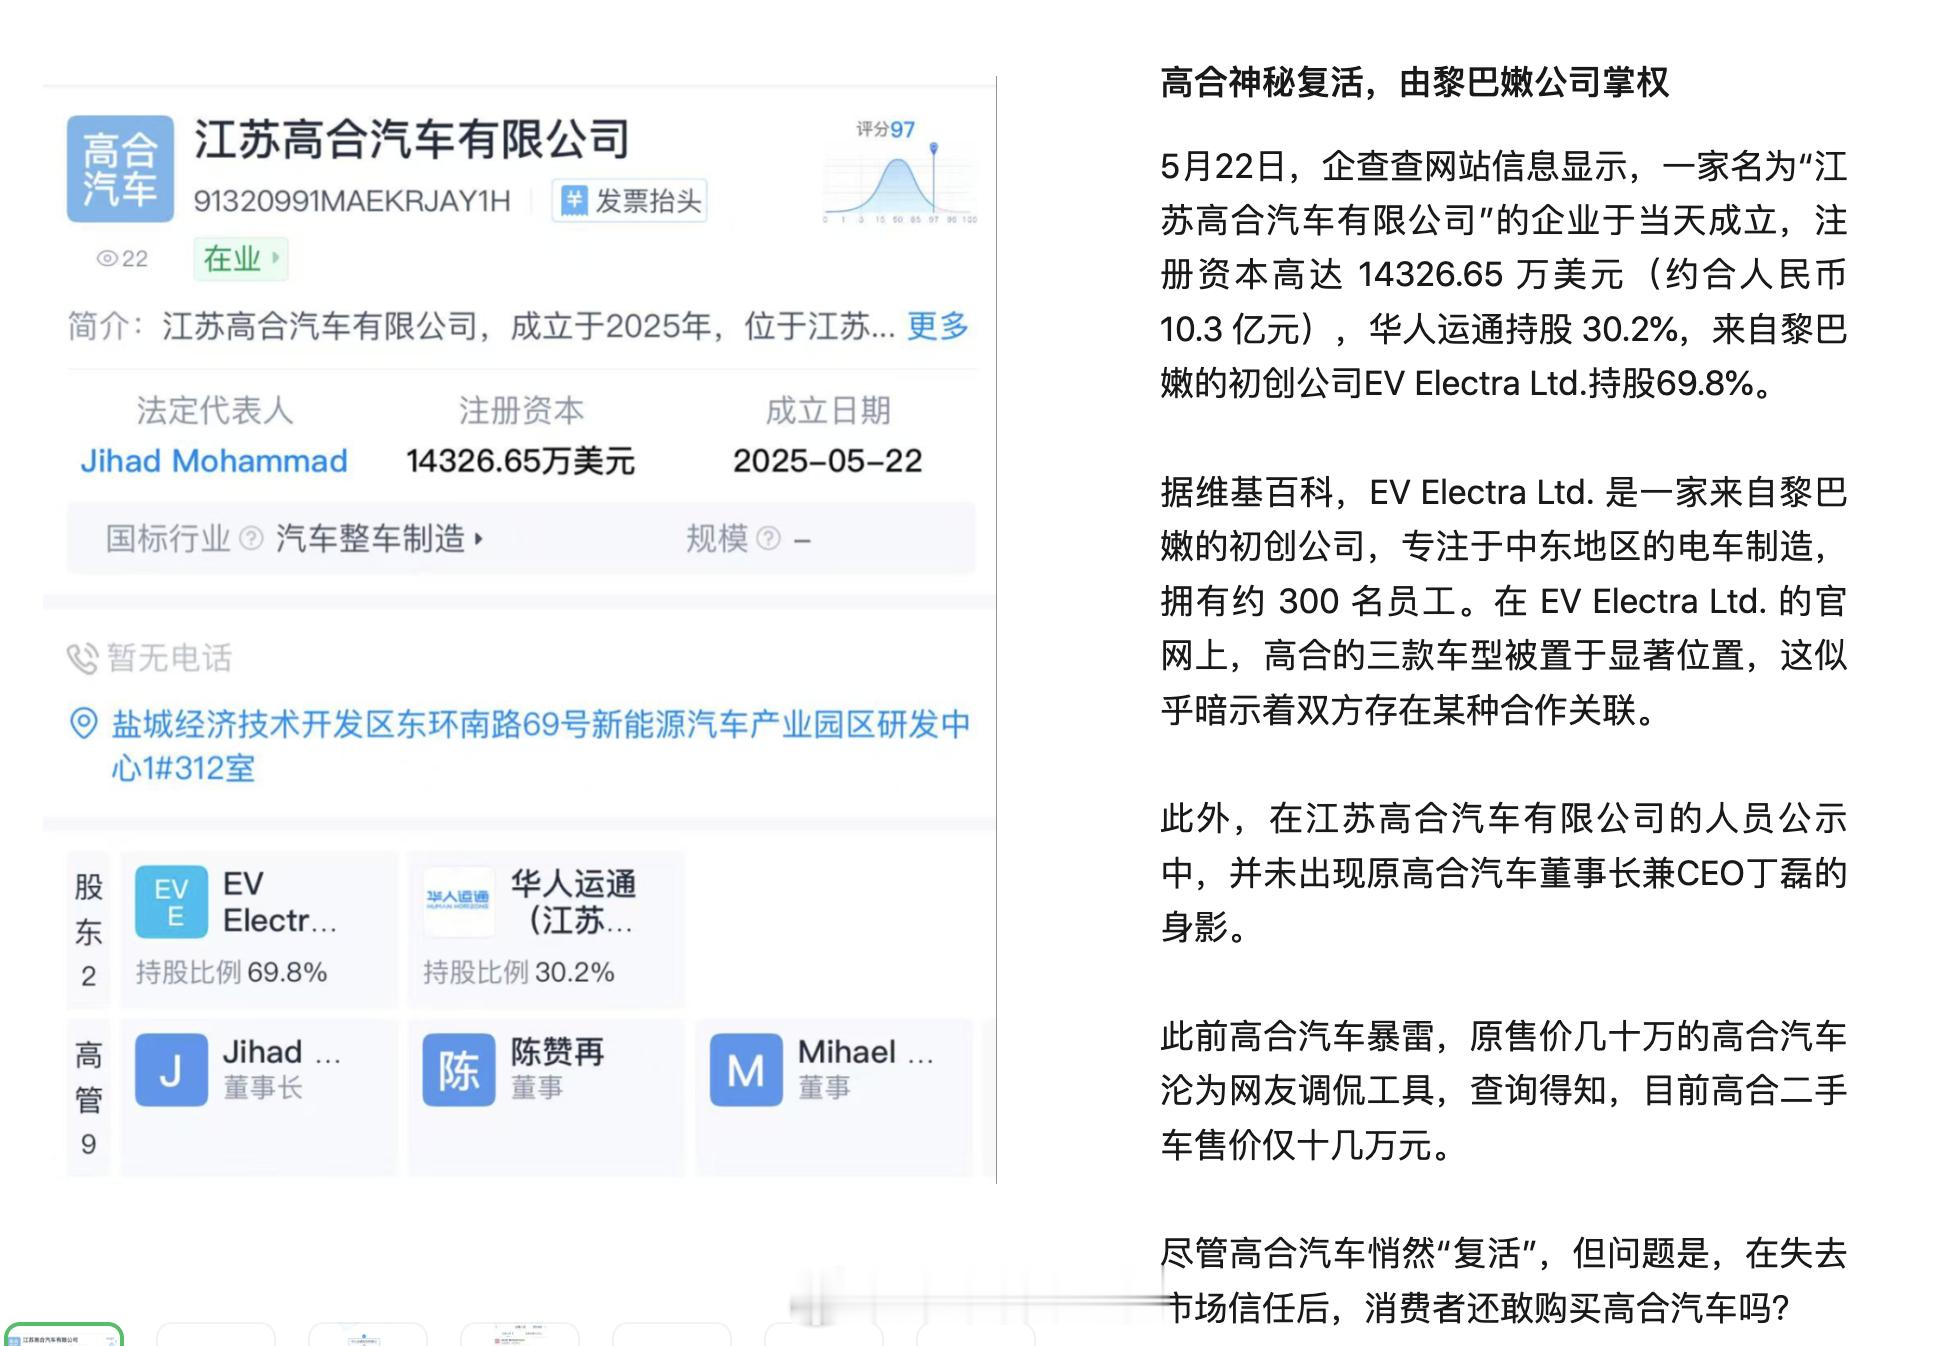Select the 股东 2 section label
Screen dimensions: 1960x1346
coord(88,930)
